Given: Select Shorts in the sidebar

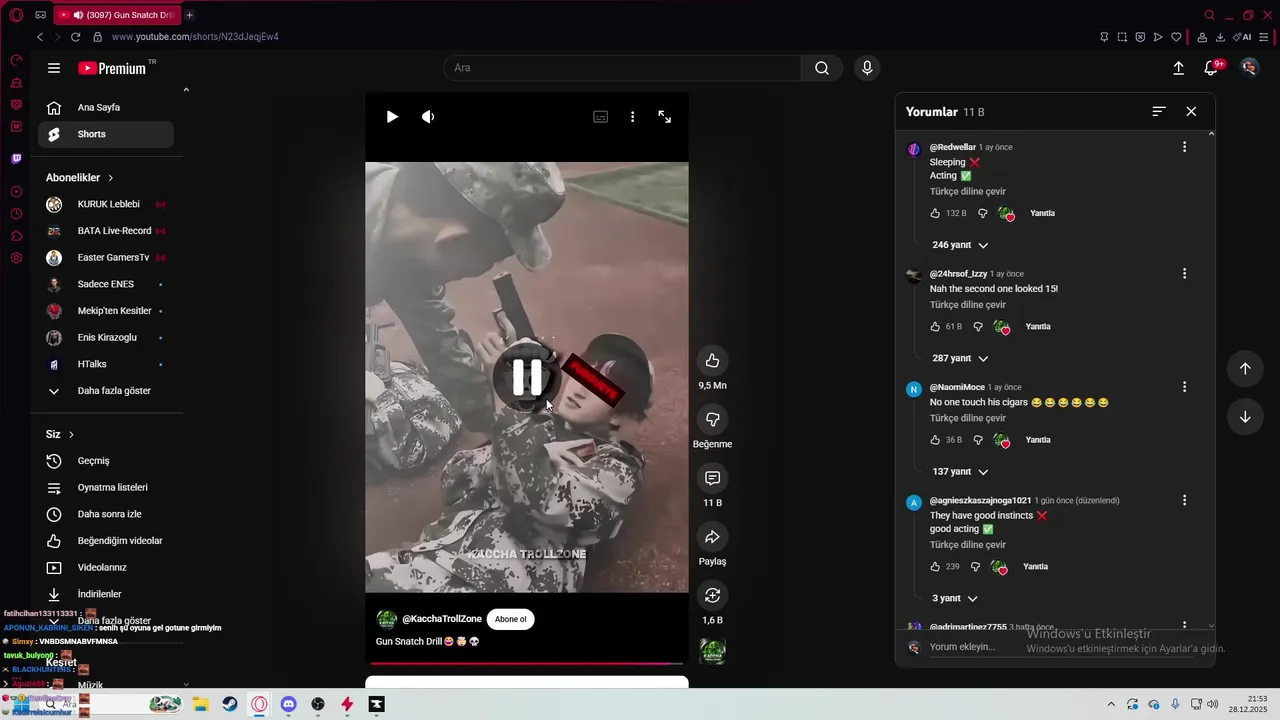Looking at the screenshot, I should tap(106, 134).
